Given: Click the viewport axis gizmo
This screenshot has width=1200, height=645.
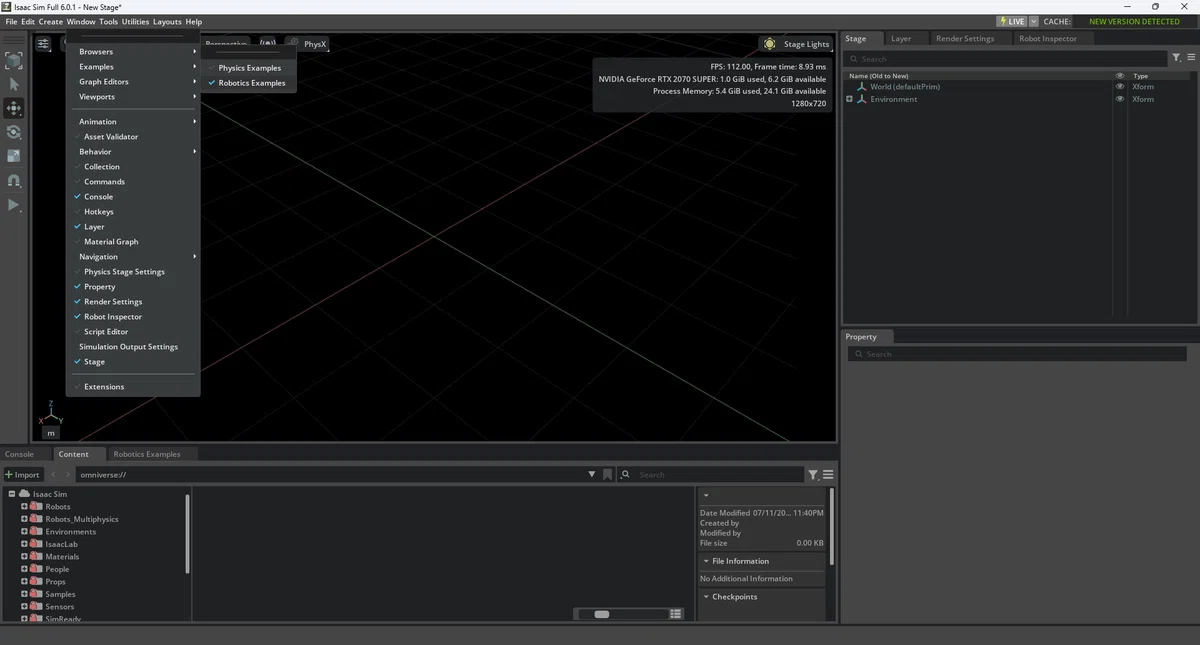Looking at the screenshot, I should coord(51,414).
